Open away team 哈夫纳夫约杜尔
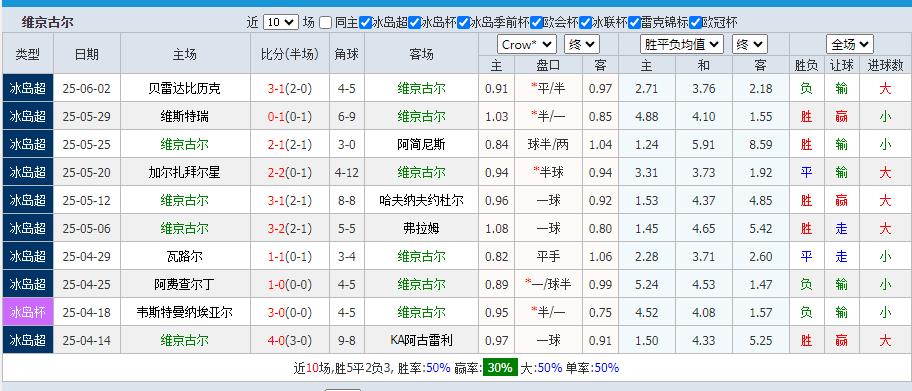The height and width of the screenshot is (391, 912). point(421,200)
